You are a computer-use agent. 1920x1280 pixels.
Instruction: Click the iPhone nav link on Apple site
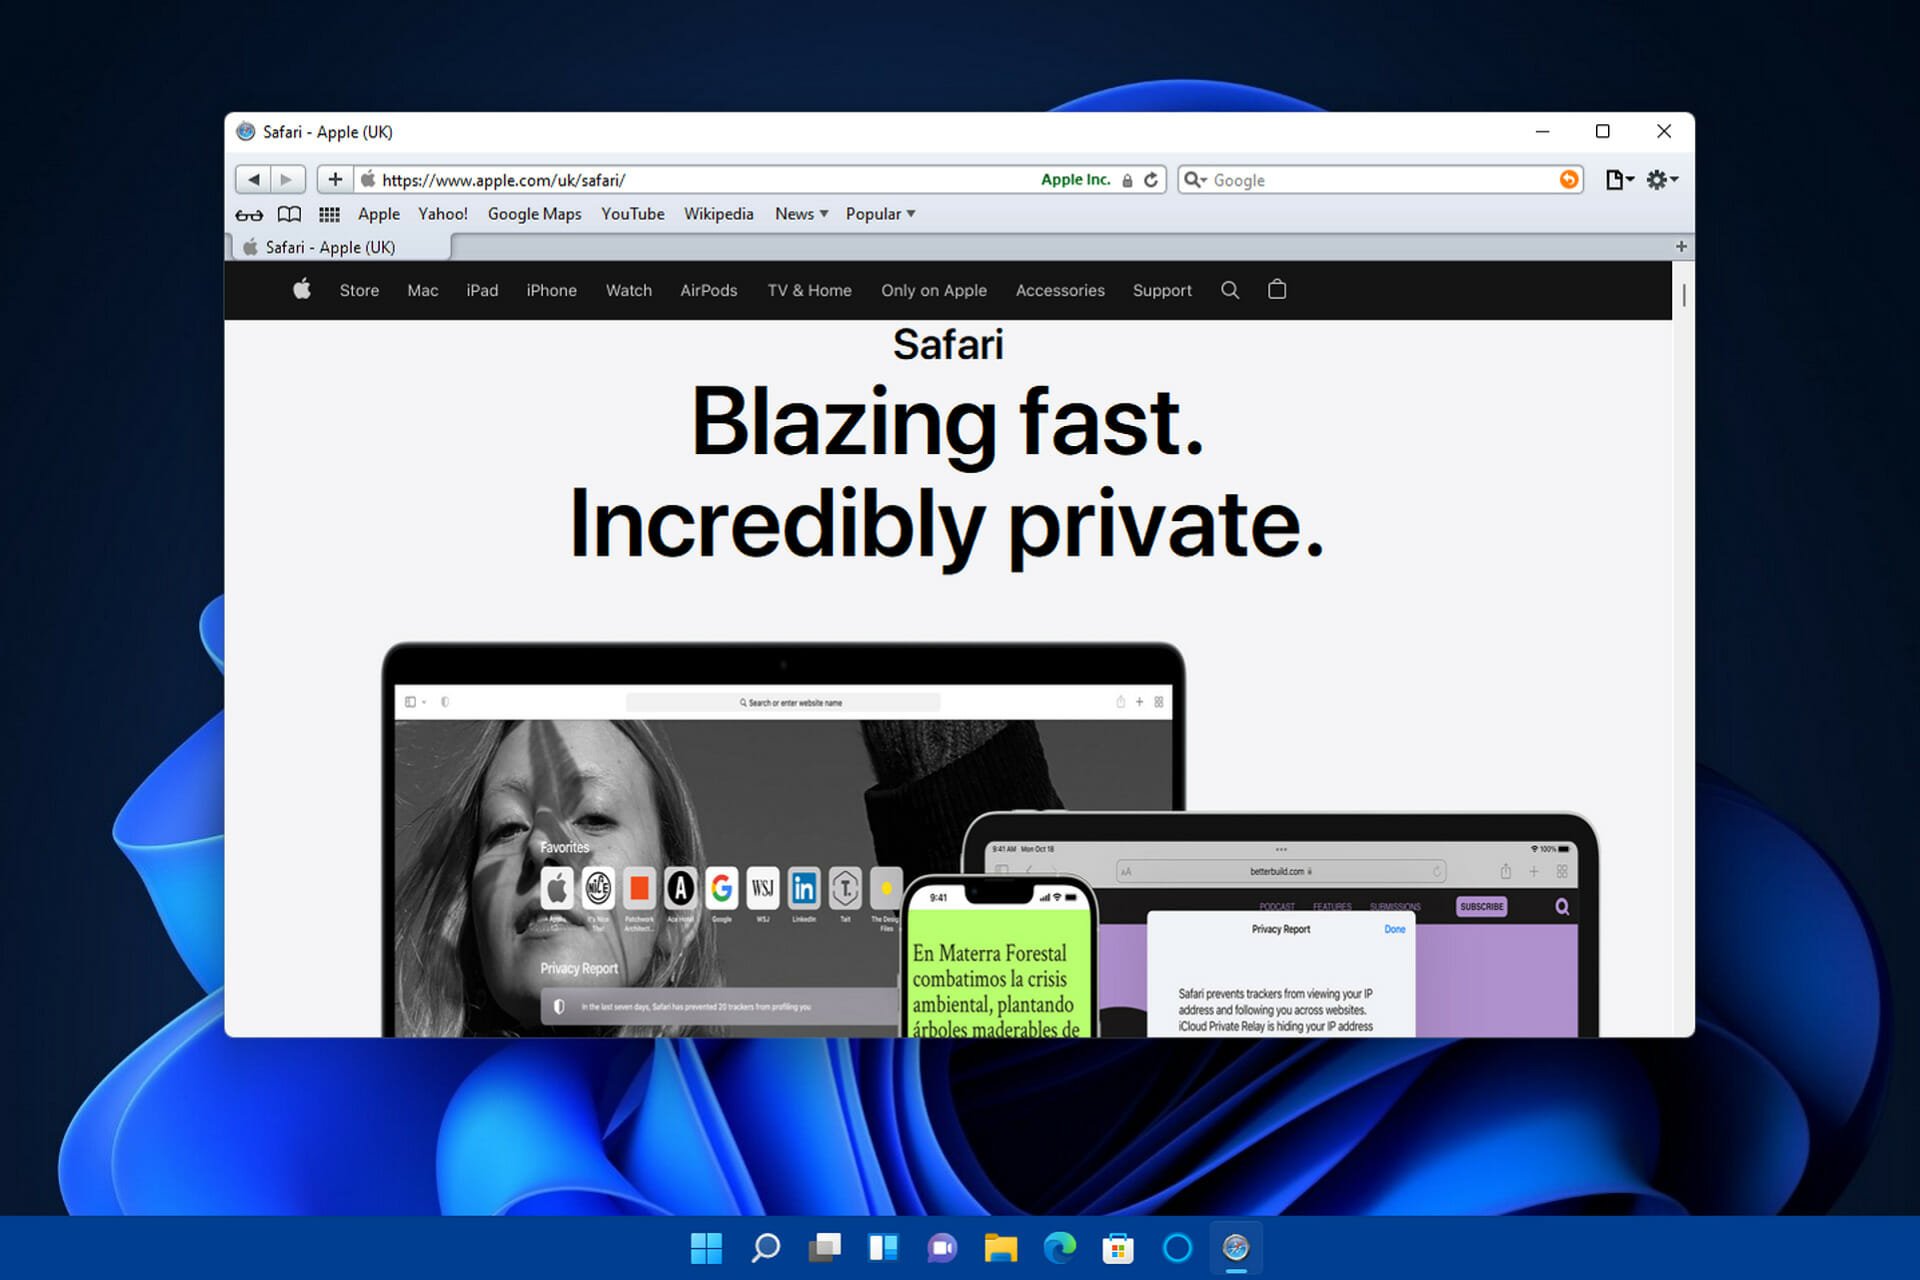tap(549, 290)
